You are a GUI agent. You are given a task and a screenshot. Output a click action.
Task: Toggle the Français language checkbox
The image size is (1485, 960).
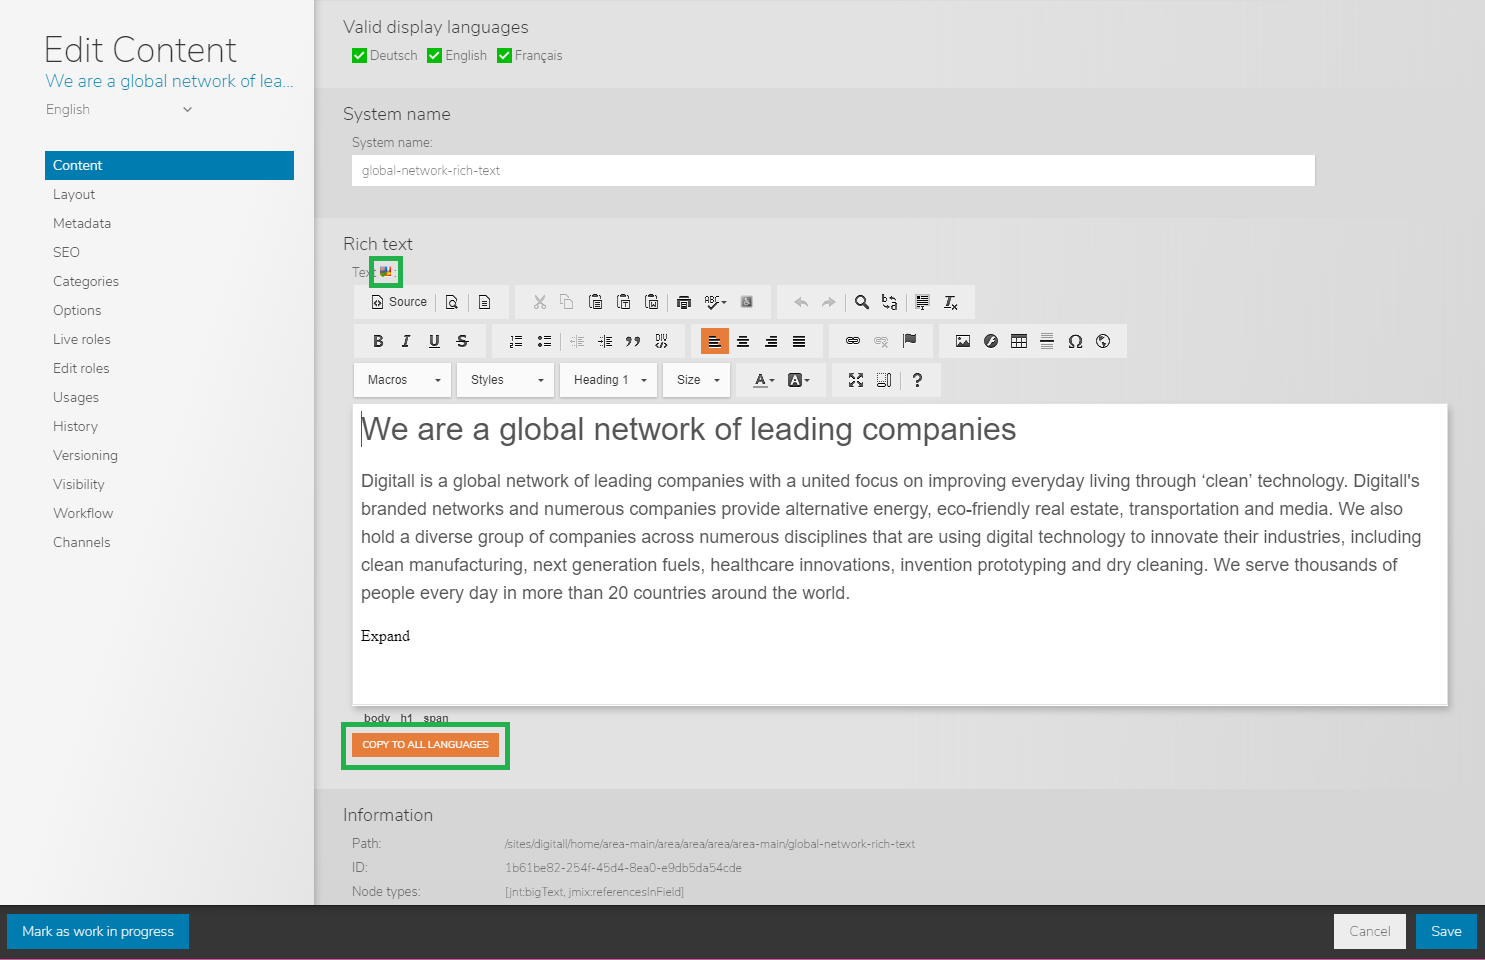pyautogui.click(x=505, y=56)
